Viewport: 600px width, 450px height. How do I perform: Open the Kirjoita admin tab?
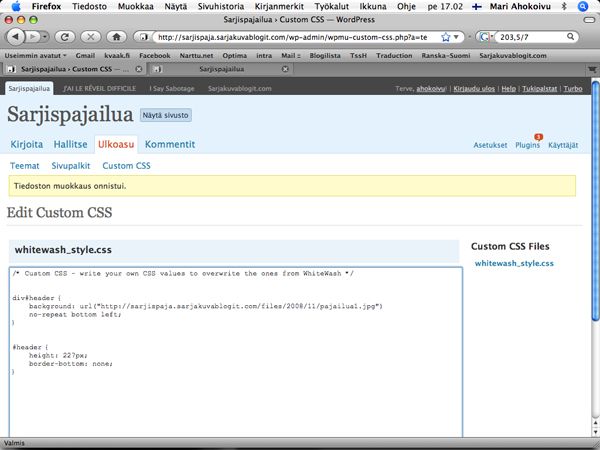(x=26, y=144)
